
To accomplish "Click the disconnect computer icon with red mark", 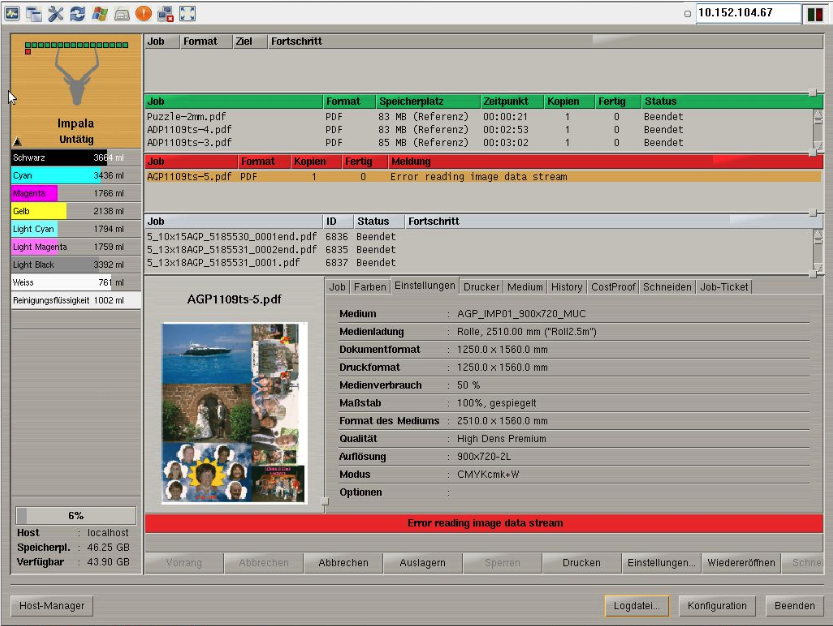I will tap(165, 12).
